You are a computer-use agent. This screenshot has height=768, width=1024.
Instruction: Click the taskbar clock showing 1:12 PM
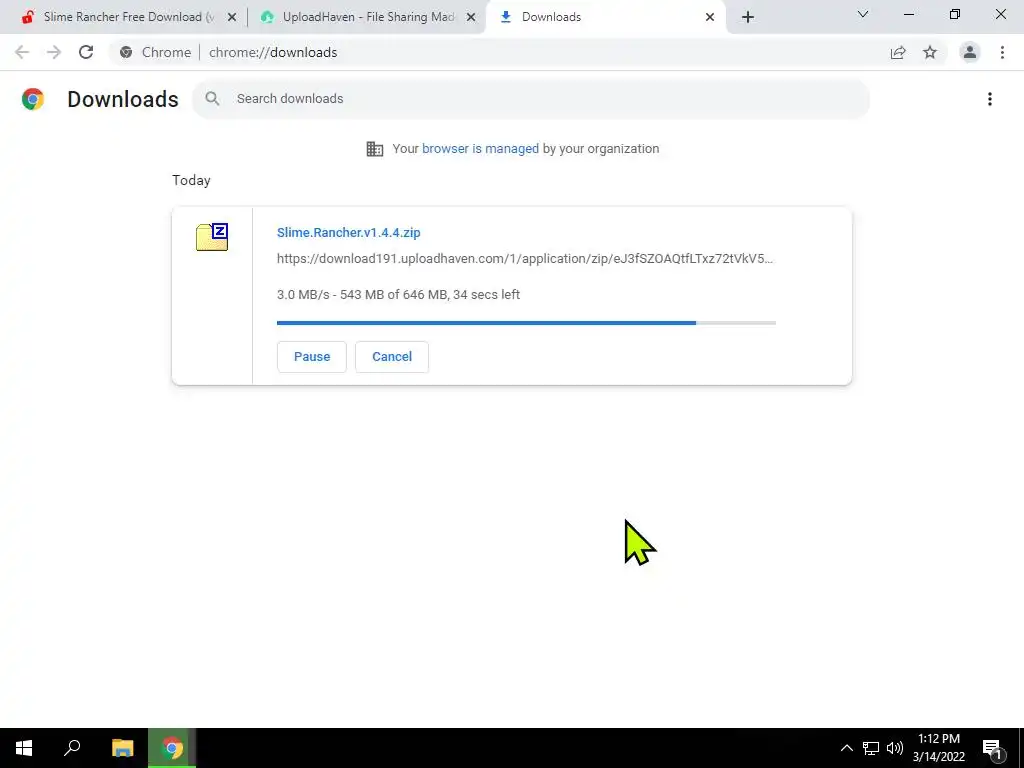(938, 748)
